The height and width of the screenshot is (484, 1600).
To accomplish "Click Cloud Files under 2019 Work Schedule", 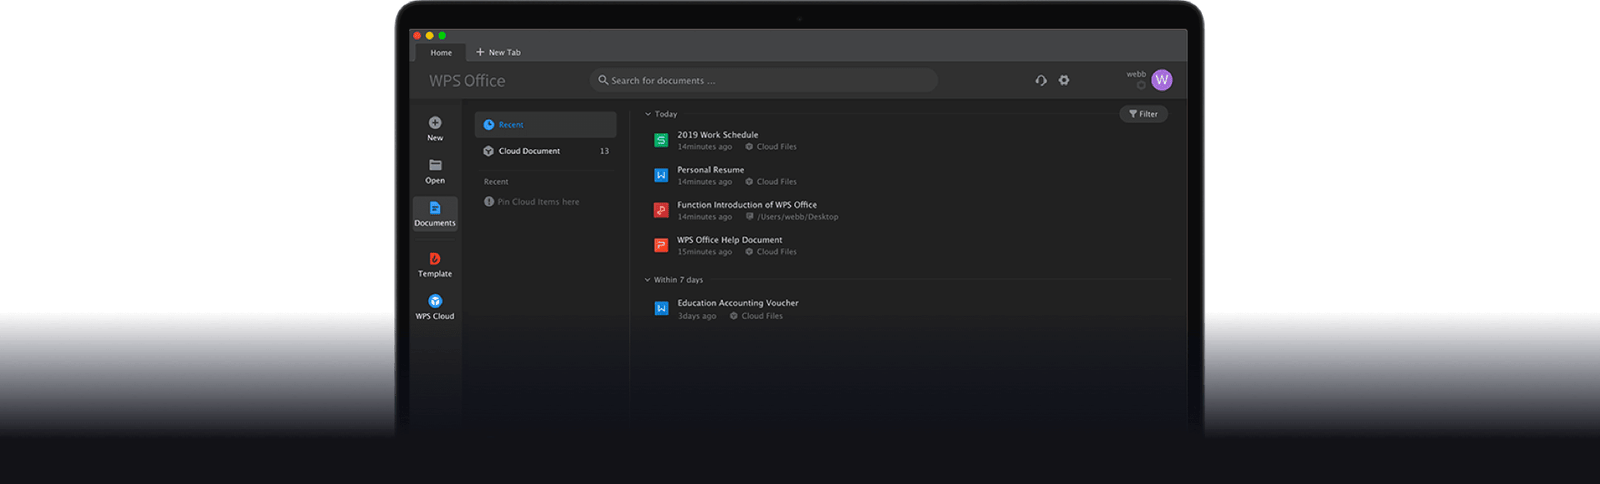I will point(777,147).
